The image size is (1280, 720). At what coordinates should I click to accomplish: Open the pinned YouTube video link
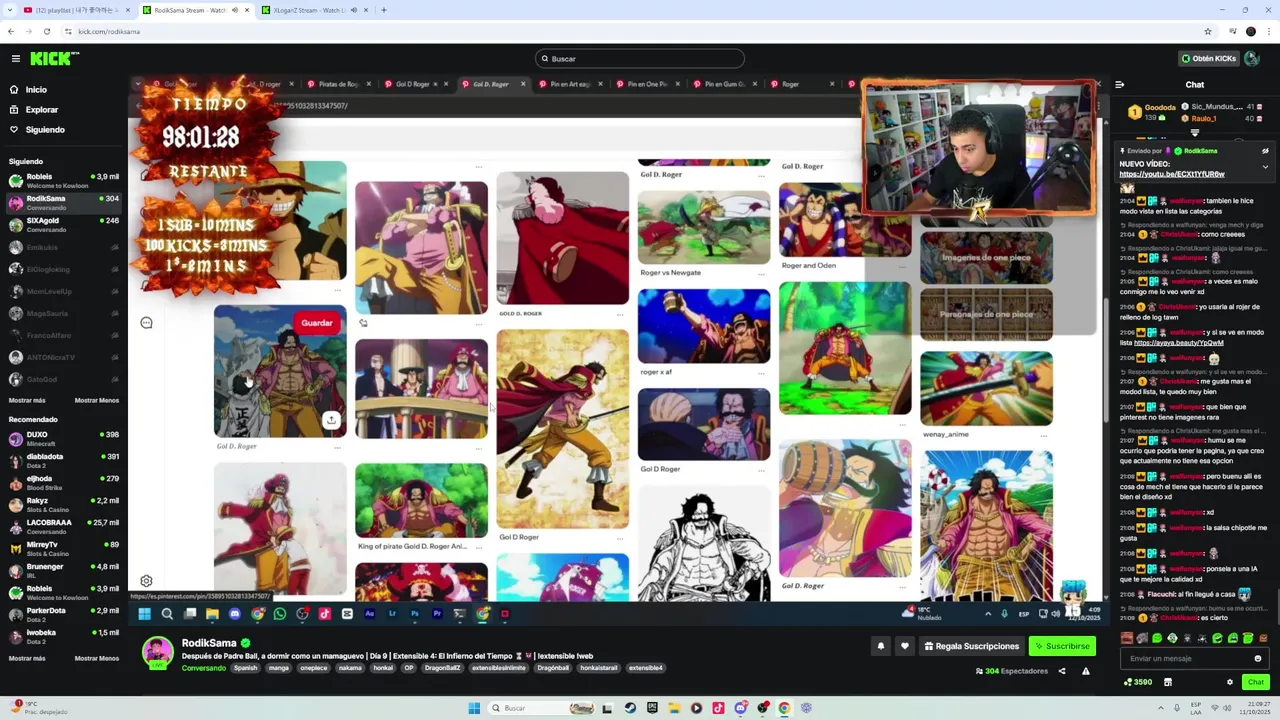tap(1171, 174)
